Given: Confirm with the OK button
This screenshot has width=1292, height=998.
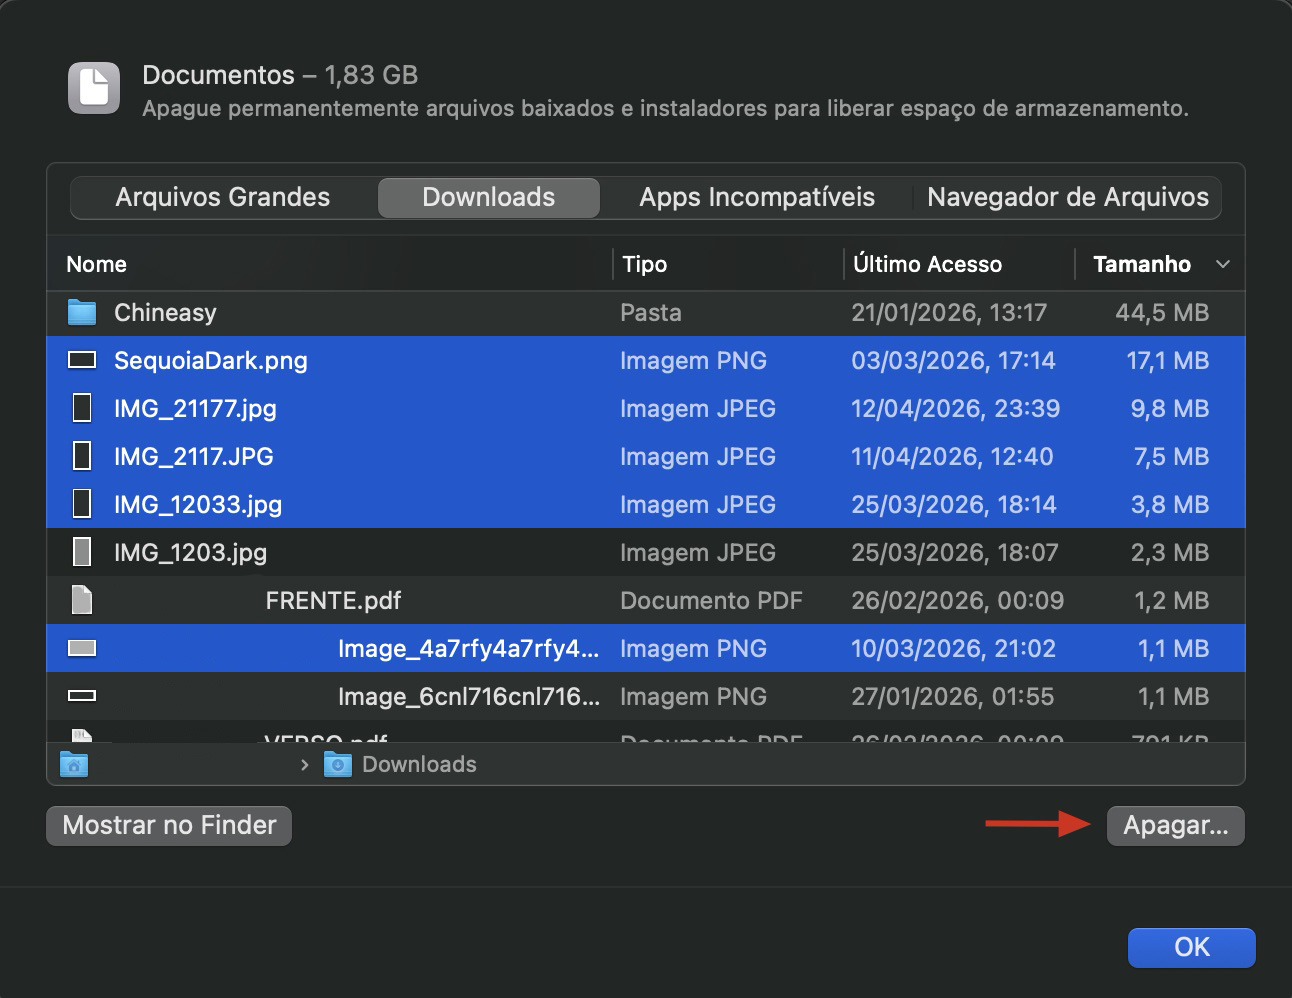Looking at the screenshot, I should point(1191,947).
